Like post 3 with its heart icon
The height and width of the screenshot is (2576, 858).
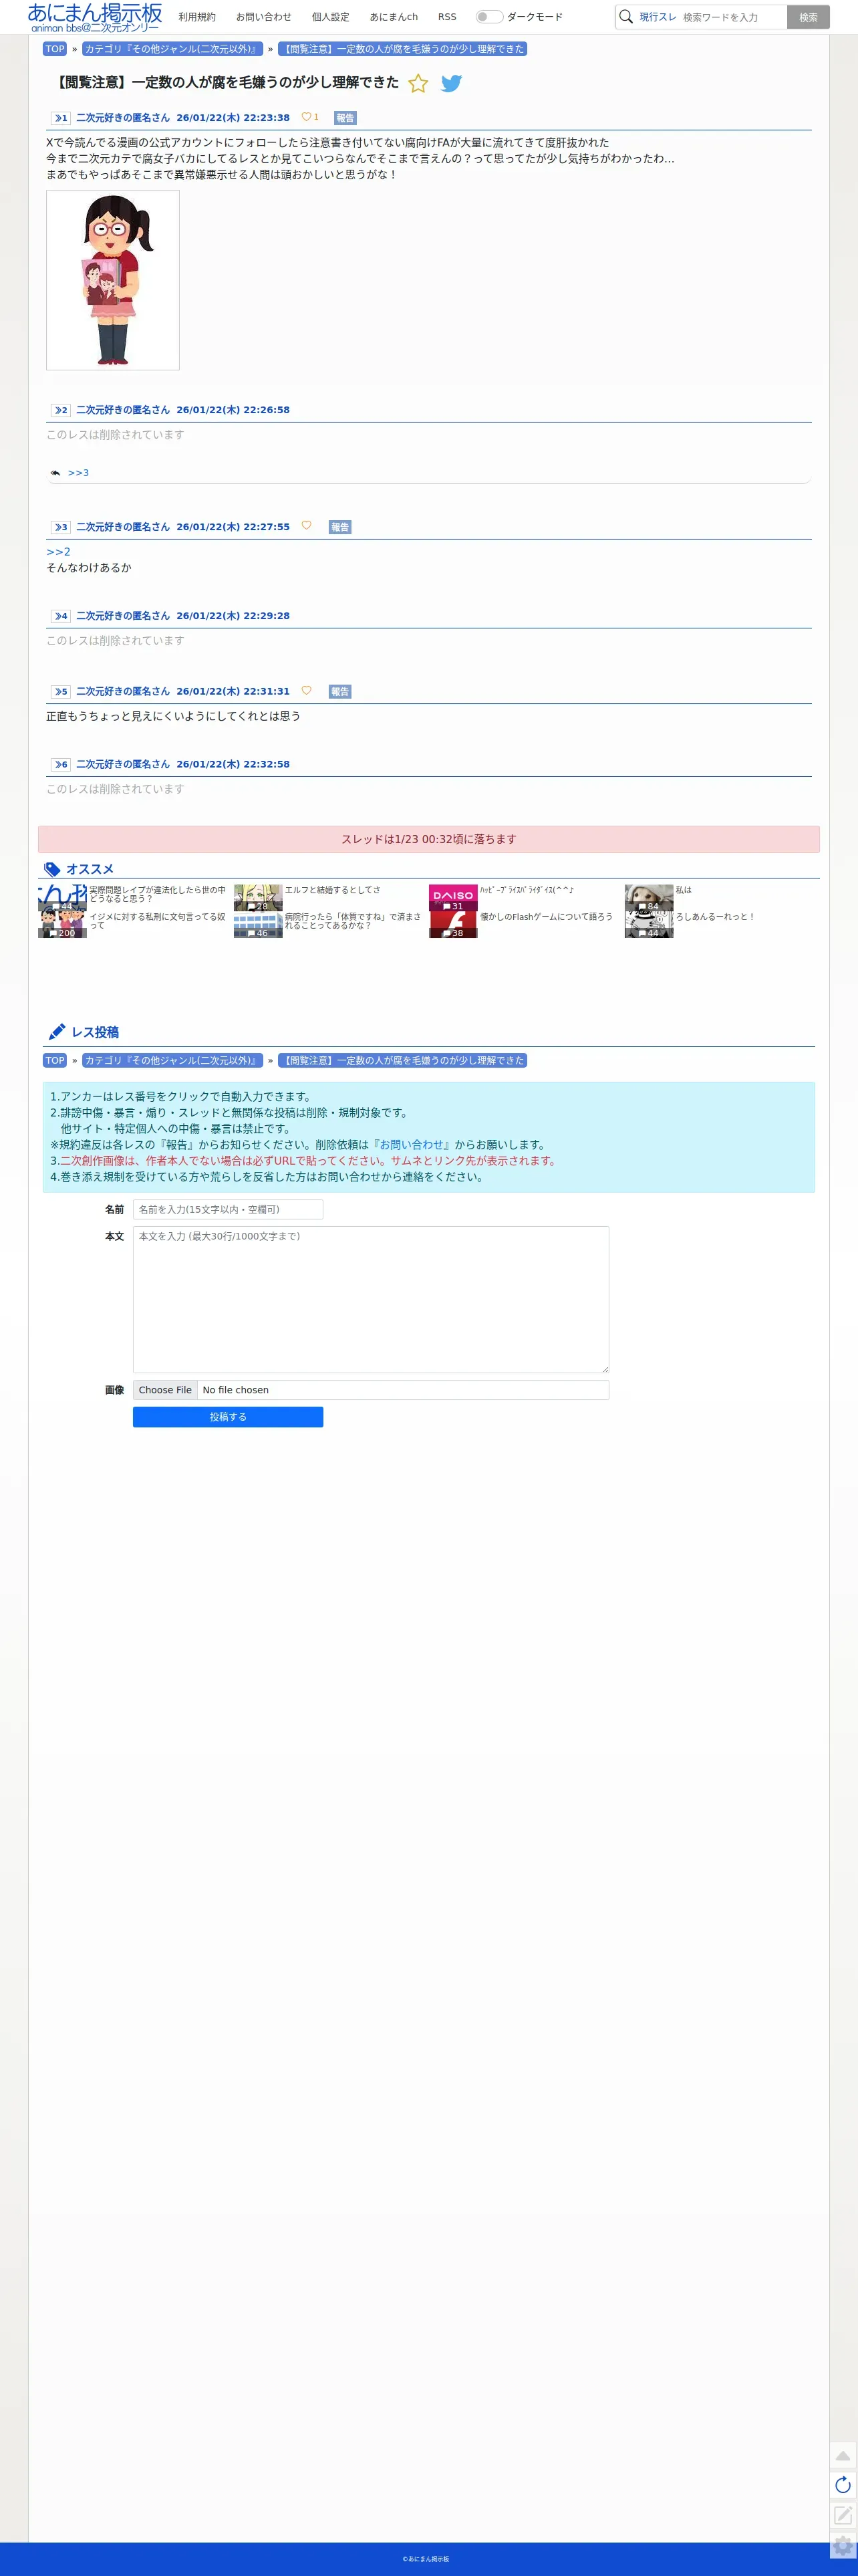(306, 526)
